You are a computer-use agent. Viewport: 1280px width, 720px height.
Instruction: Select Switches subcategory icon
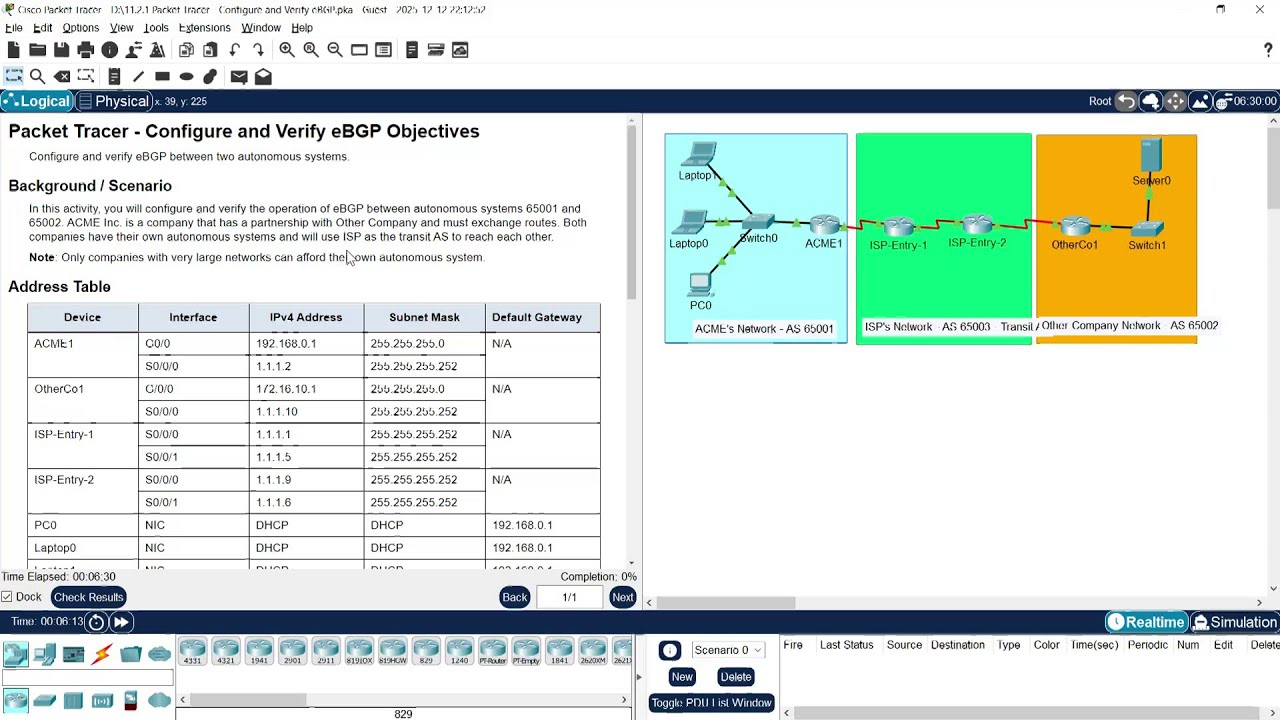pos(44,700)
